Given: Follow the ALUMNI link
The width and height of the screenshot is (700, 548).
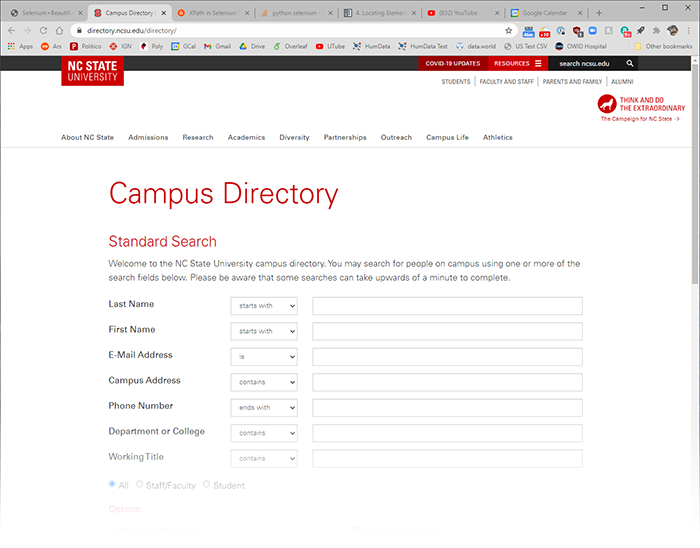Looking at the screenshot, I should [x=622, y=82].
